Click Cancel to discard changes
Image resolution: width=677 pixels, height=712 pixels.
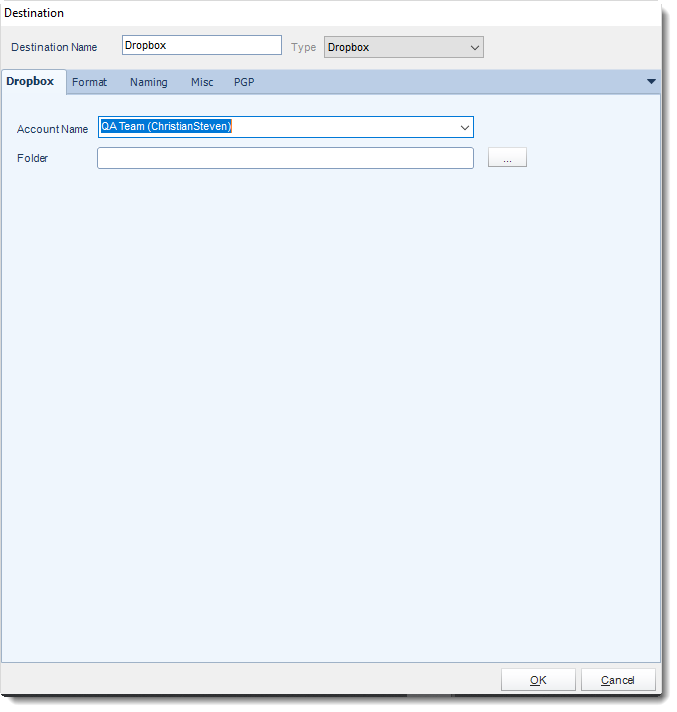point(618,680)
